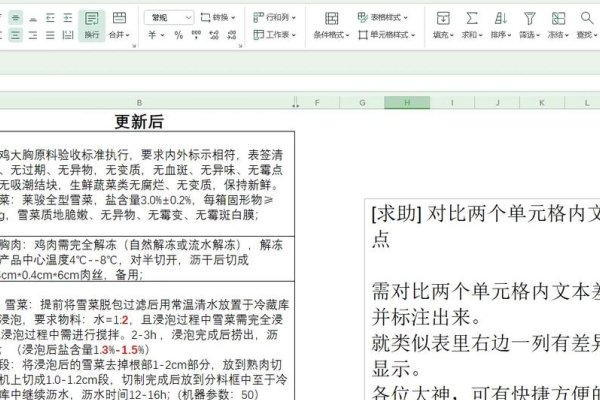Open the 行和列 rows and columns dropdown
The width and height of the screenshot is (600, 400).
(x=274, y=18)
